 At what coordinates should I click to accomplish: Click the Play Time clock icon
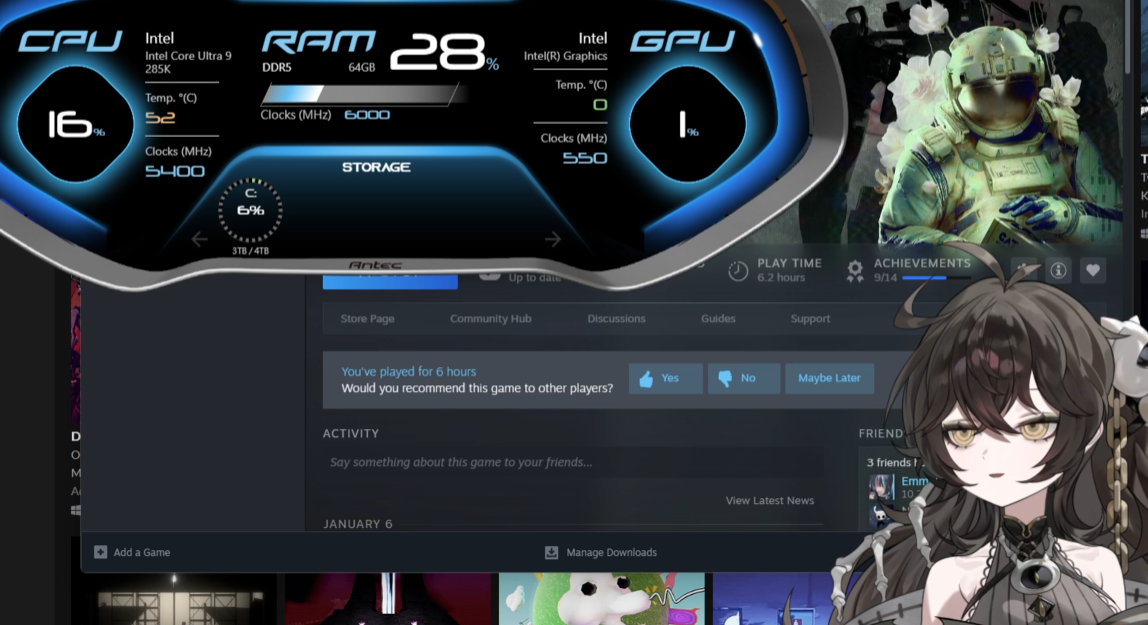738,271
